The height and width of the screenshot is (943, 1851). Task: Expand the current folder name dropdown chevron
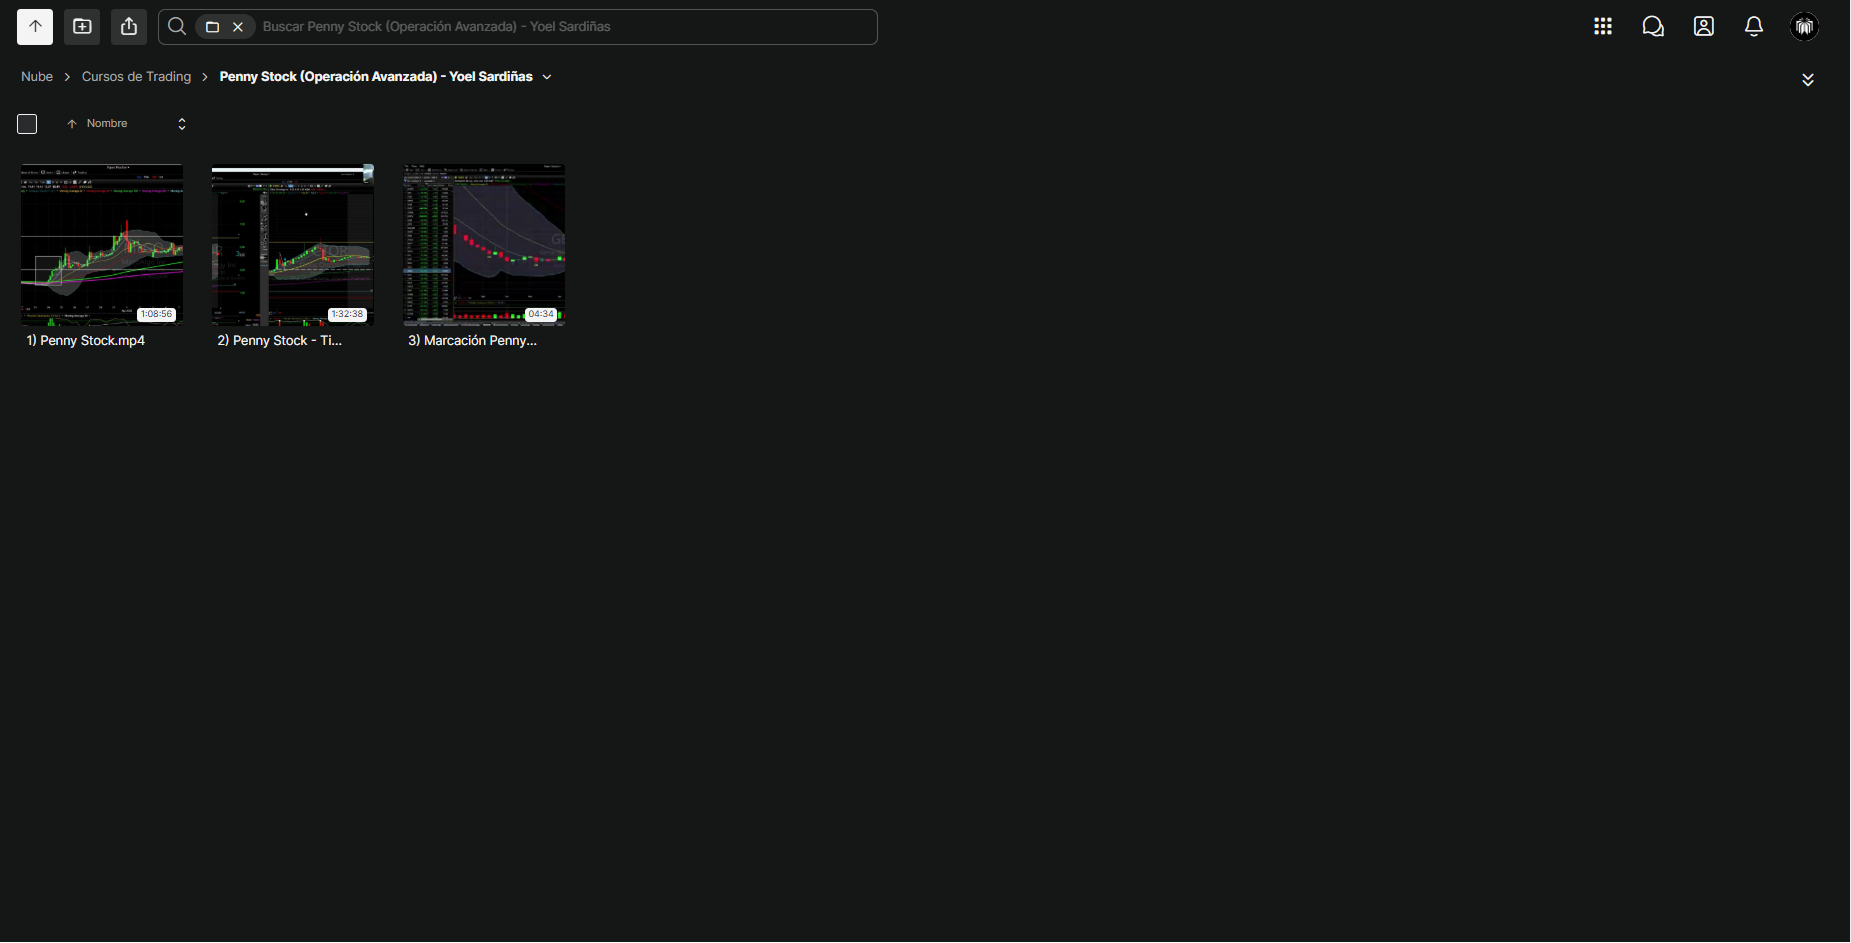click(547, 77)
